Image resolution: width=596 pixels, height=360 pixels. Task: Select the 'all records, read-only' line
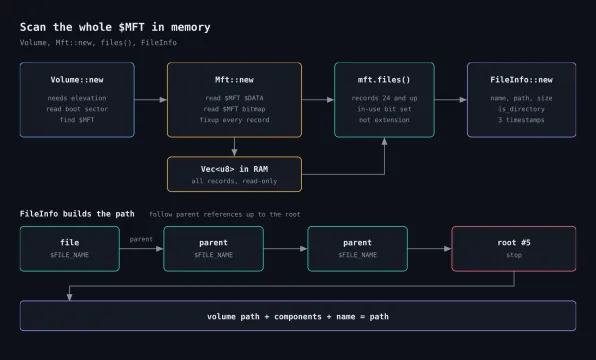click(234, 181)
